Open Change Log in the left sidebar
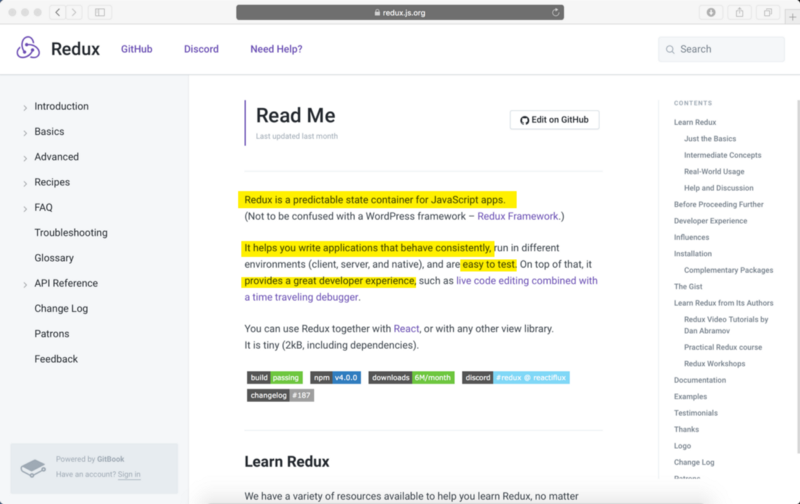Image resolution: width=800 pixels, height=504 pixels. point(61,309)
